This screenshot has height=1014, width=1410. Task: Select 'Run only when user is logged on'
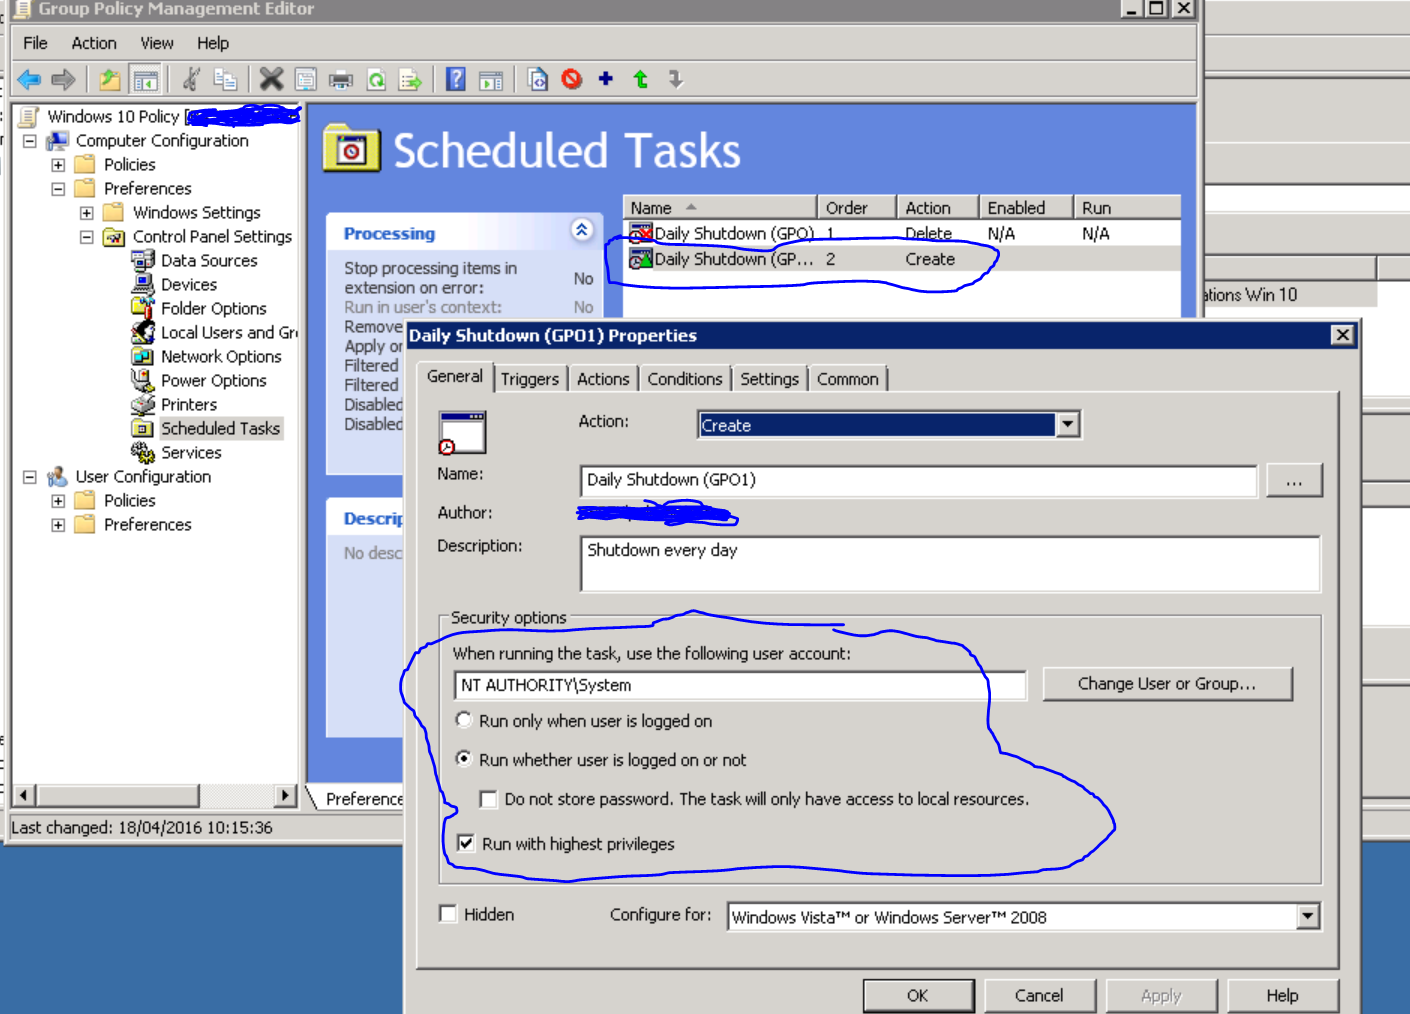[x=464, y=720]
